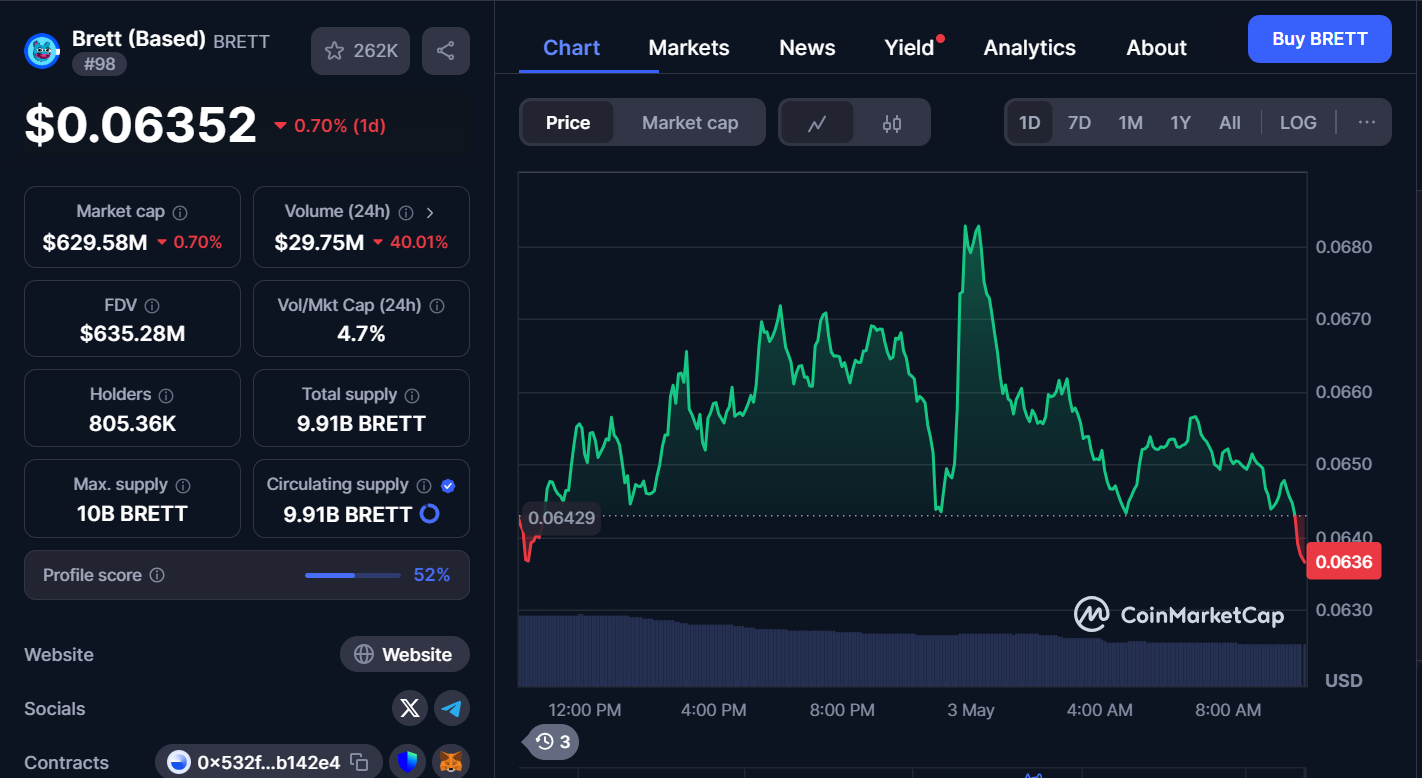1422x778 pixels.
Task: Click the 0.70% (1d) change text
Action: click(x=339, y=126)
